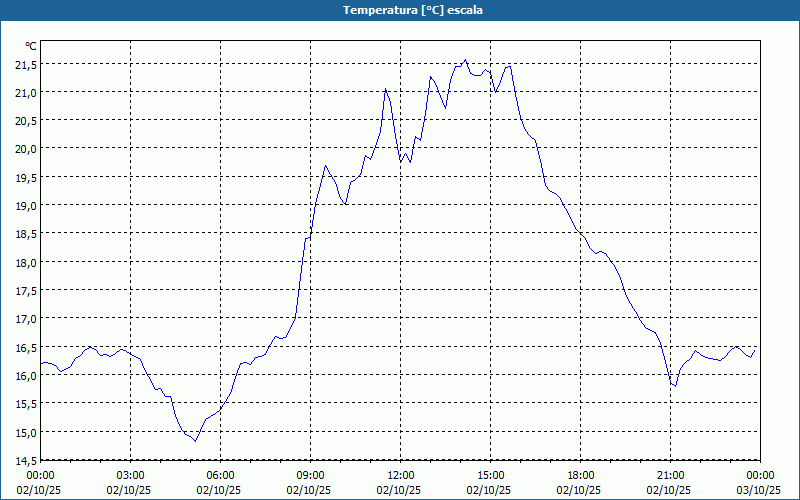This screenshot has width=800, height=500.
Task: Select the 21:00 time axis label
Action: click(671, 475)
